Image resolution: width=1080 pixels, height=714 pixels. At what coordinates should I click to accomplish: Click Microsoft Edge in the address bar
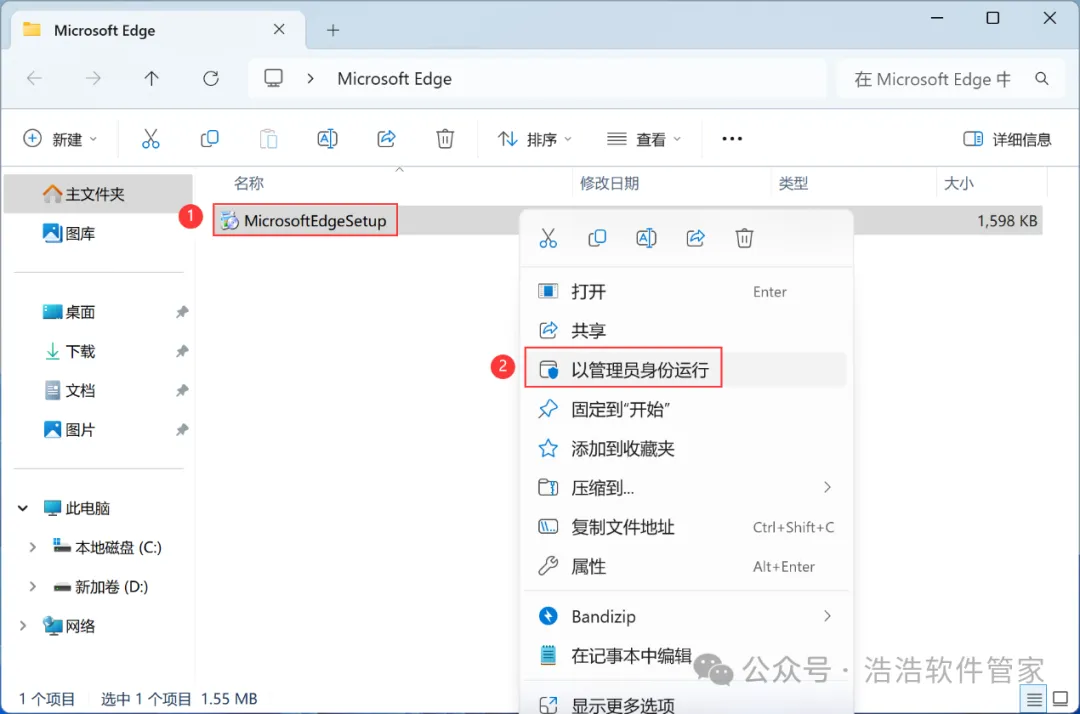pyautogui.click(x=395, y=78)
